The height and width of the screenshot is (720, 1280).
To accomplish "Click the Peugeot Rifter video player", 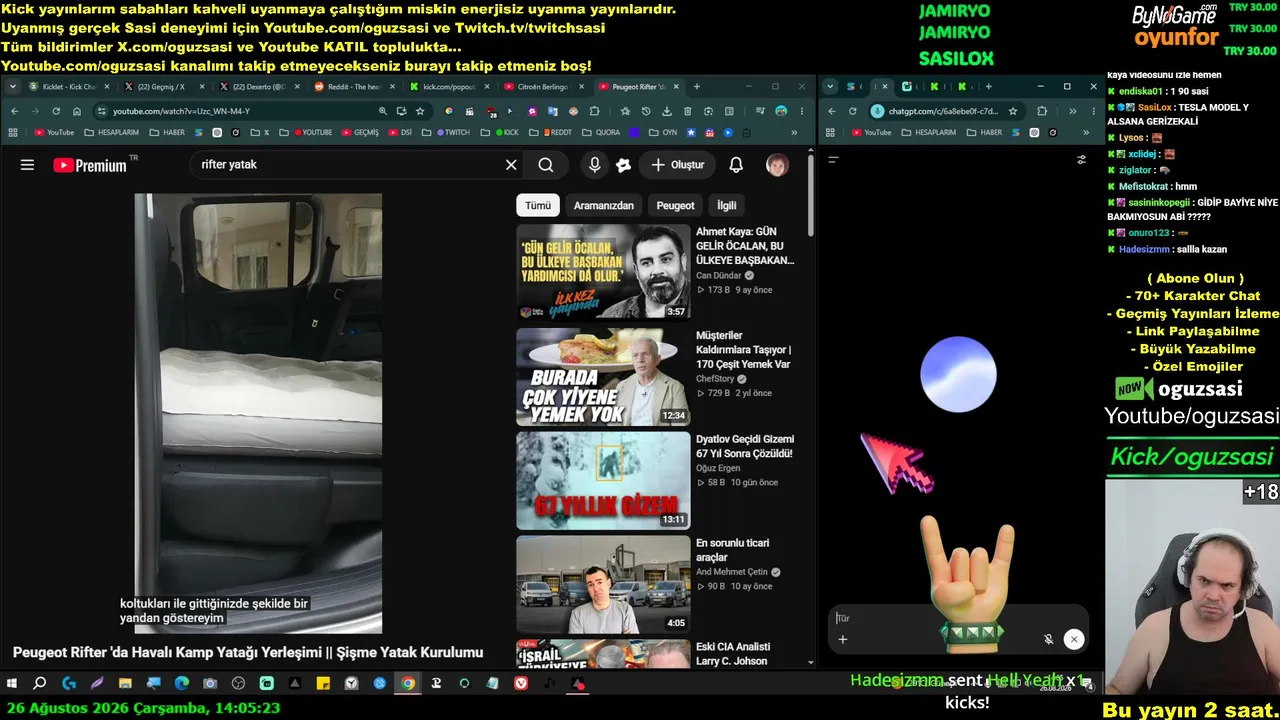I will (258, 413).
